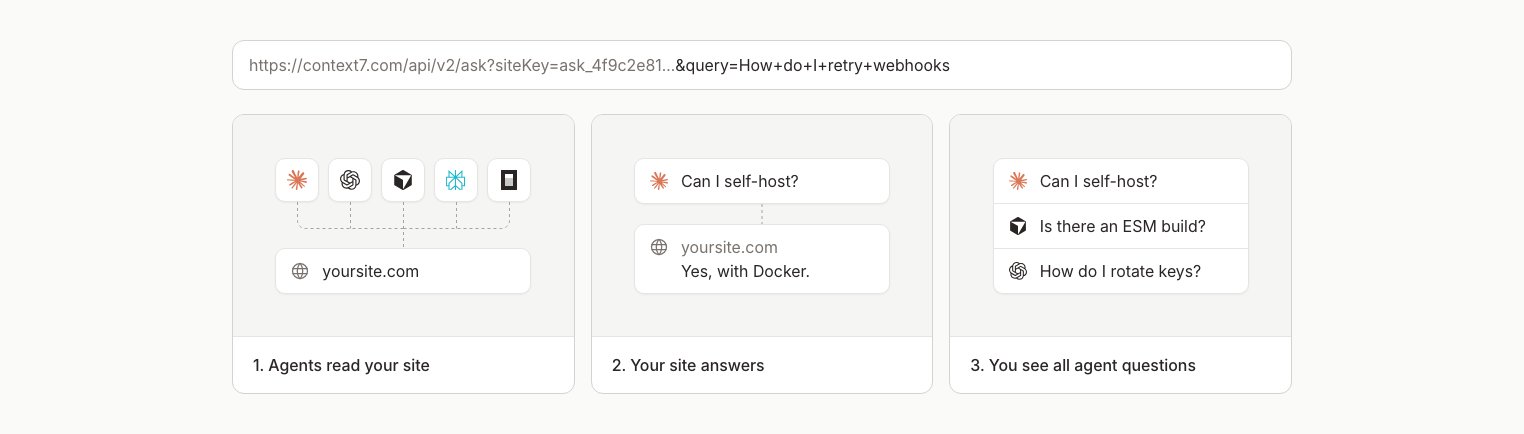Click the cube icon beside 'Is there an ESM build?'

tap(1018, 226)
